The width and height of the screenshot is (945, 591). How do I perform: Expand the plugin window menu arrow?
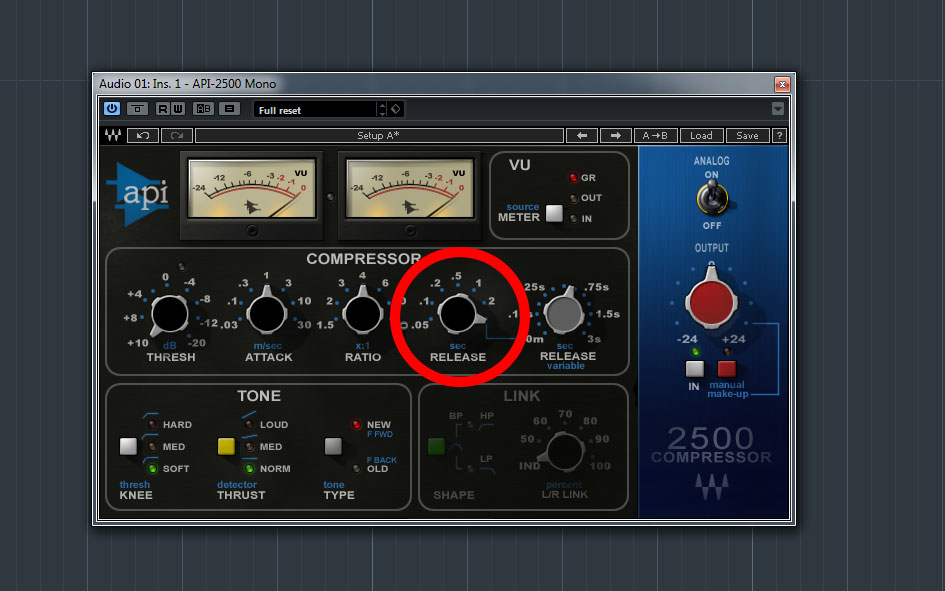pyautogui.click(x=778, y=108)
